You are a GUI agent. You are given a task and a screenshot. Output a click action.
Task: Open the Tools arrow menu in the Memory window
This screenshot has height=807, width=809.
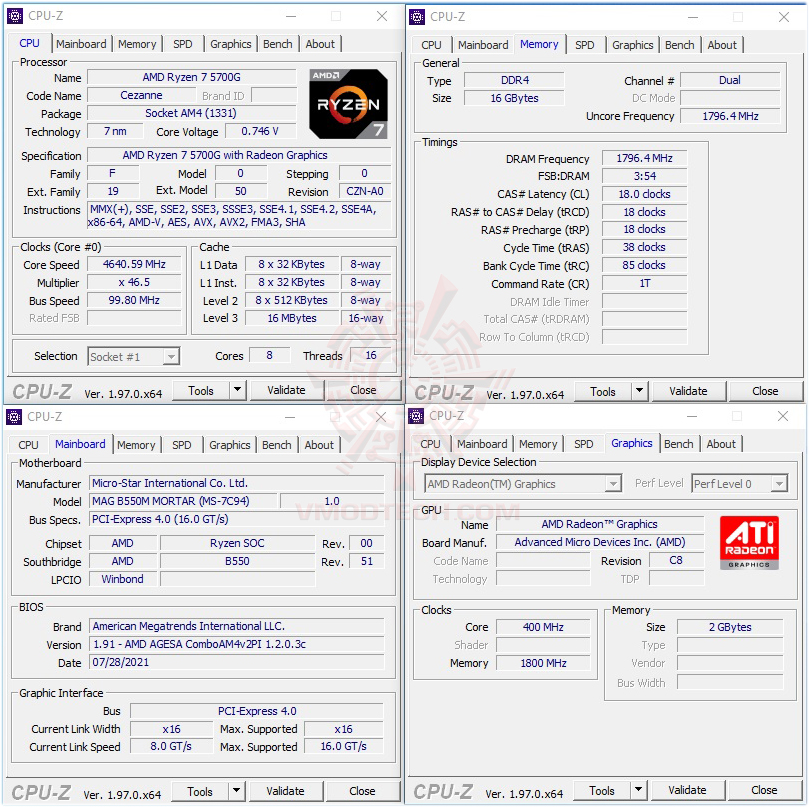(x=639, y=391)
